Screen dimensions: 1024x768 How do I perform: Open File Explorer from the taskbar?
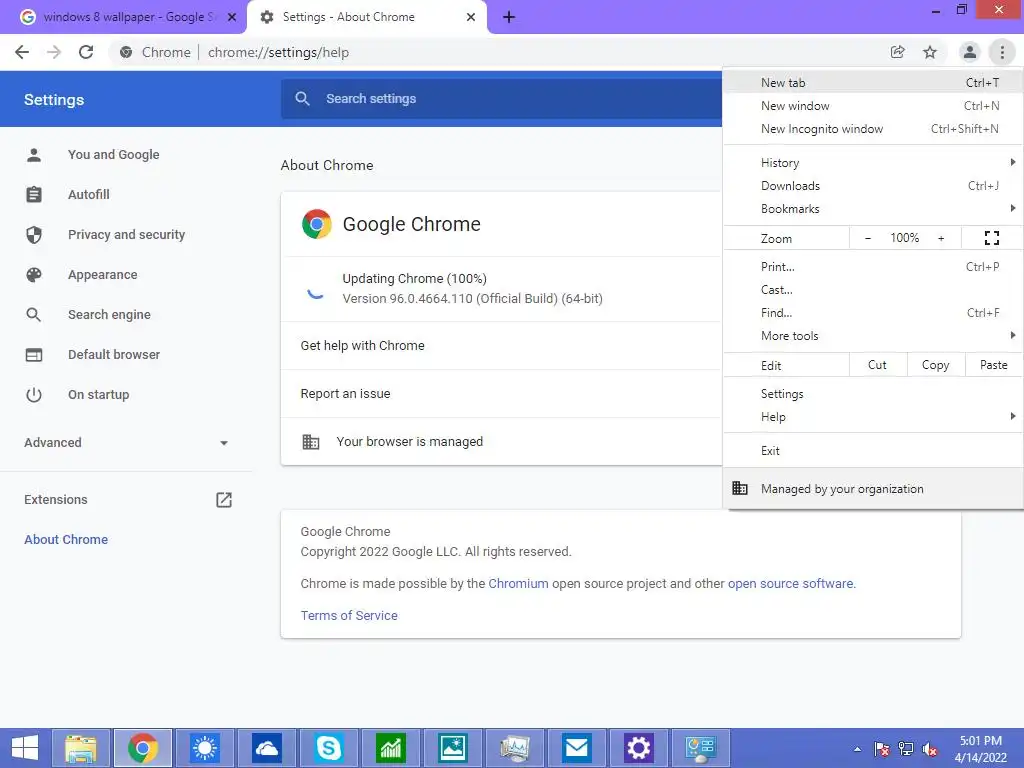(81, 748)
